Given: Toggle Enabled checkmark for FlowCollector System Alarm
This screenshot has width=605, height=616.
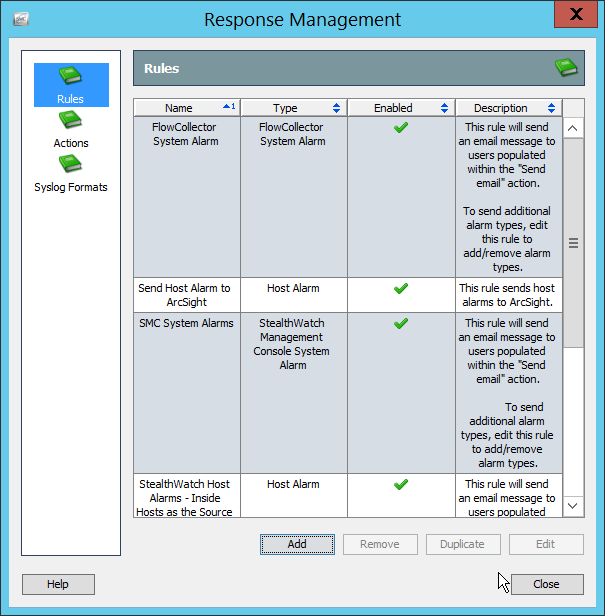Looking at the screenshot, I should click(x=401, y=128).
